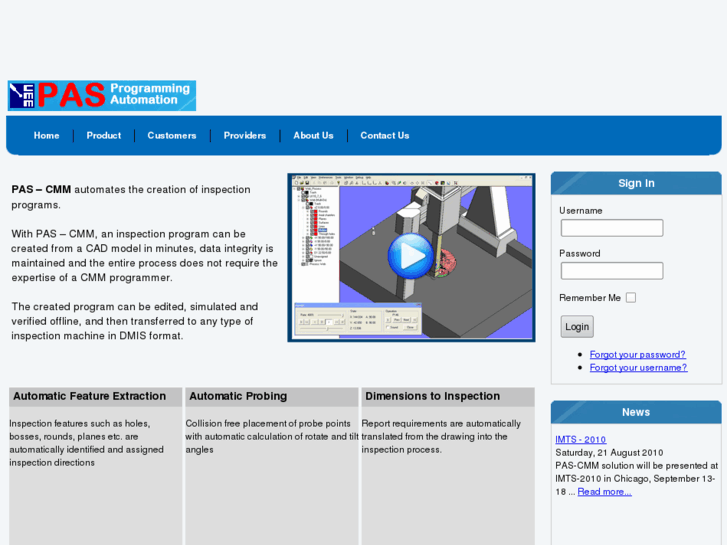Screen dimensions: 727x545
Task: Click the PAS Programming Automation logo
Action: pyautogui.click(x=102, y=96)
